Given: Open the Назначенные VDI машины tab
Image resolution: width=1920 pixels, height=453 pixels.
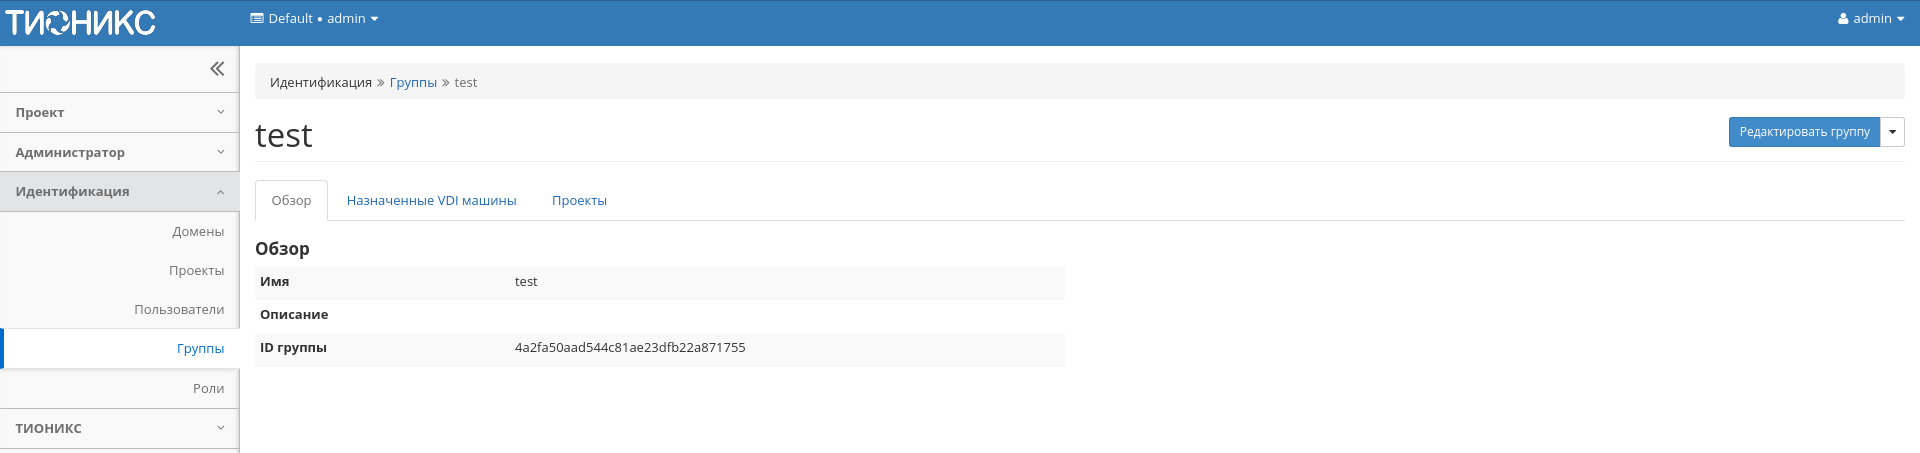Looking at the screenshot, I should point(431,201).
